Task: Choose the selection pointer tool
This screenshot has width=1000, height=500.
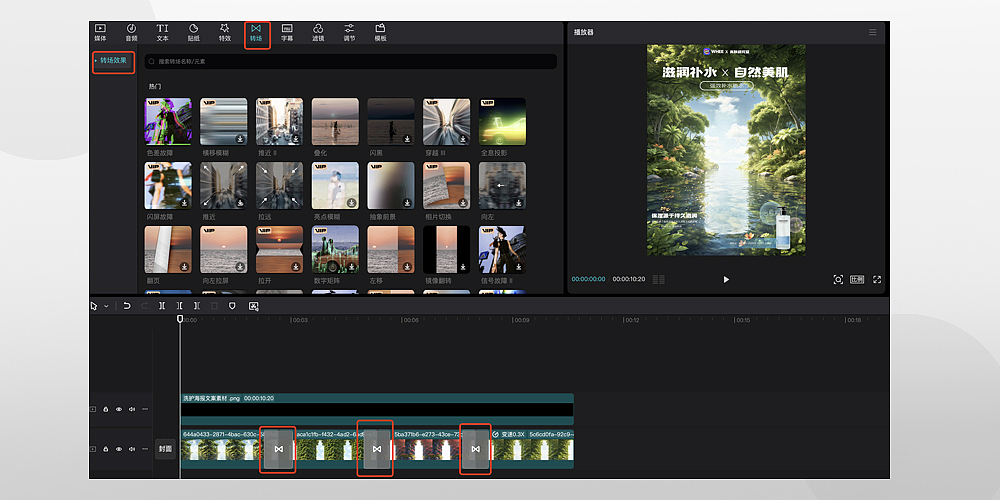Action: [x=94, y=306]
